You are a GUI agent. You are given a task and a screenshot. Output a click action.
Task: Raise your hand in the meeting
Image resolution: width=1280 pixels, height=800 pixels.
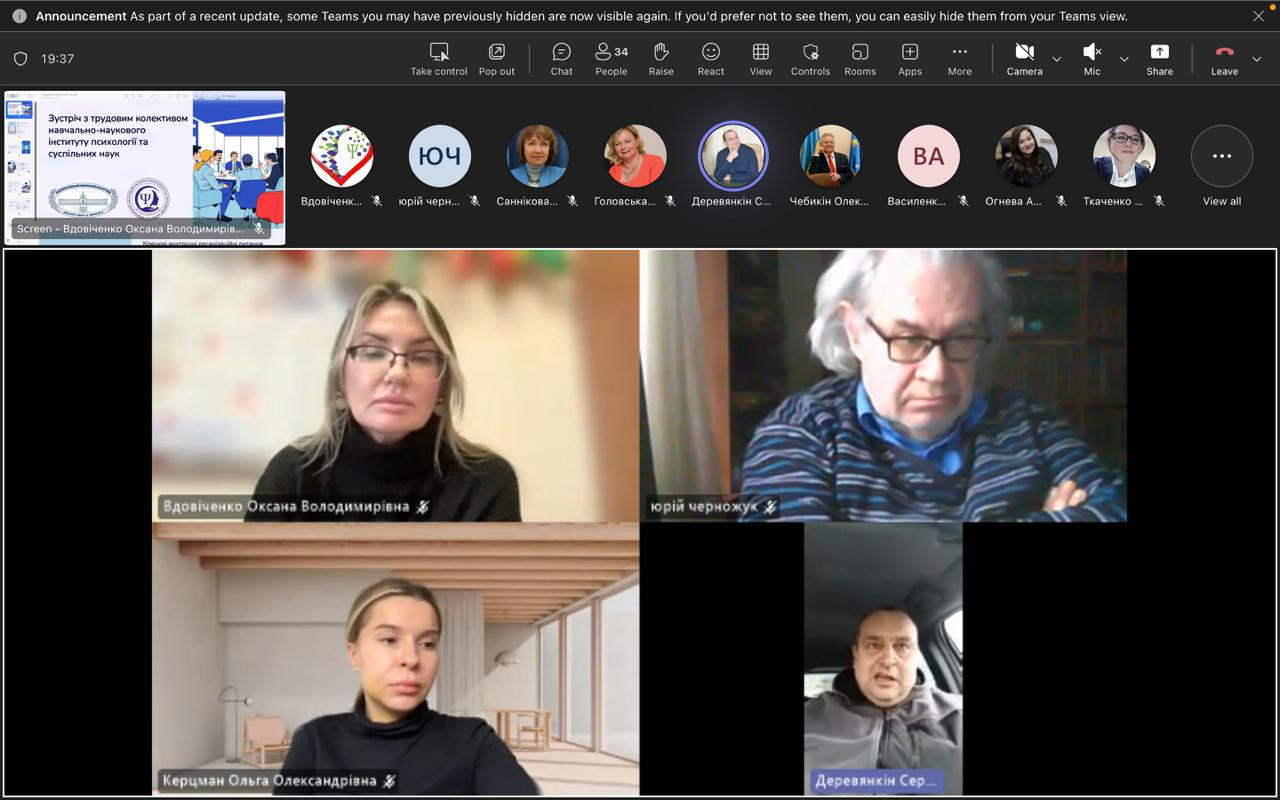click(661, 59)
